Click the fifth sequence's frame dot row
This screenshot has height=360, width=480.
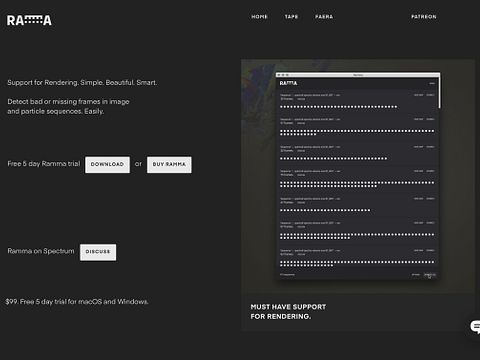click(325, 210)
